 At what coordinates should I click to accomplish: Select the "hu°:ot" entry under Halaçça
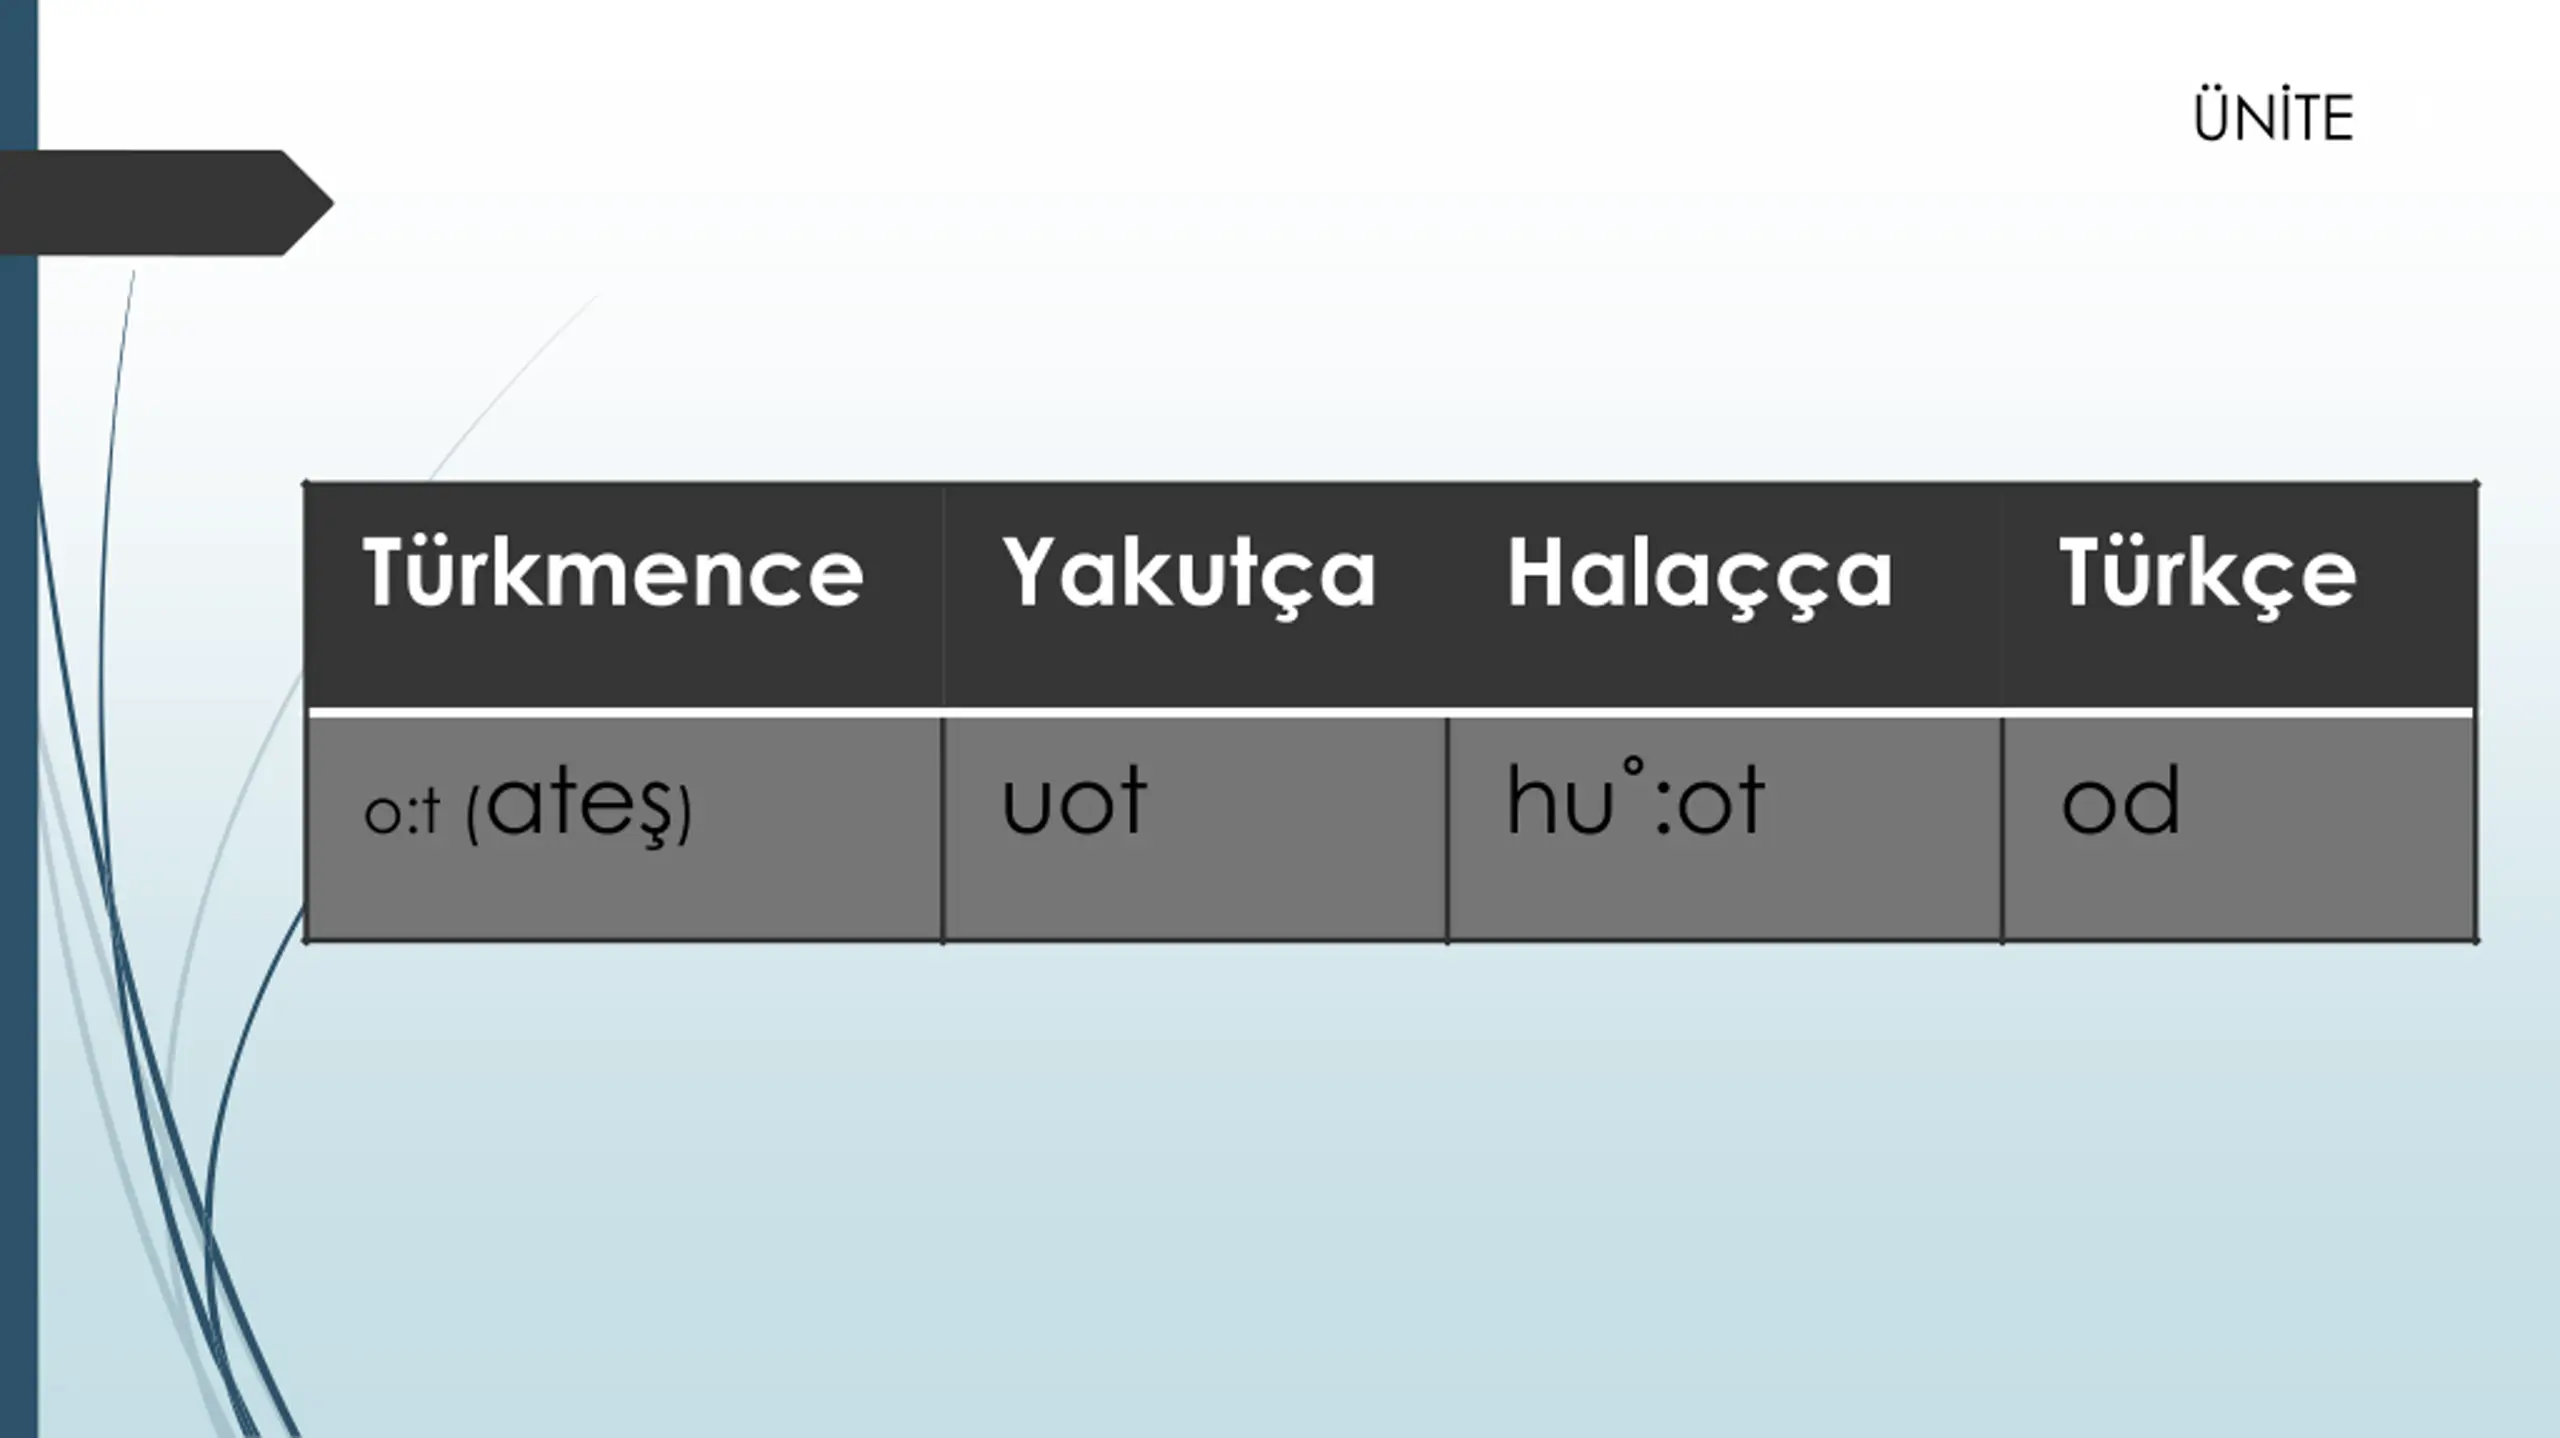coord(1635,800)
